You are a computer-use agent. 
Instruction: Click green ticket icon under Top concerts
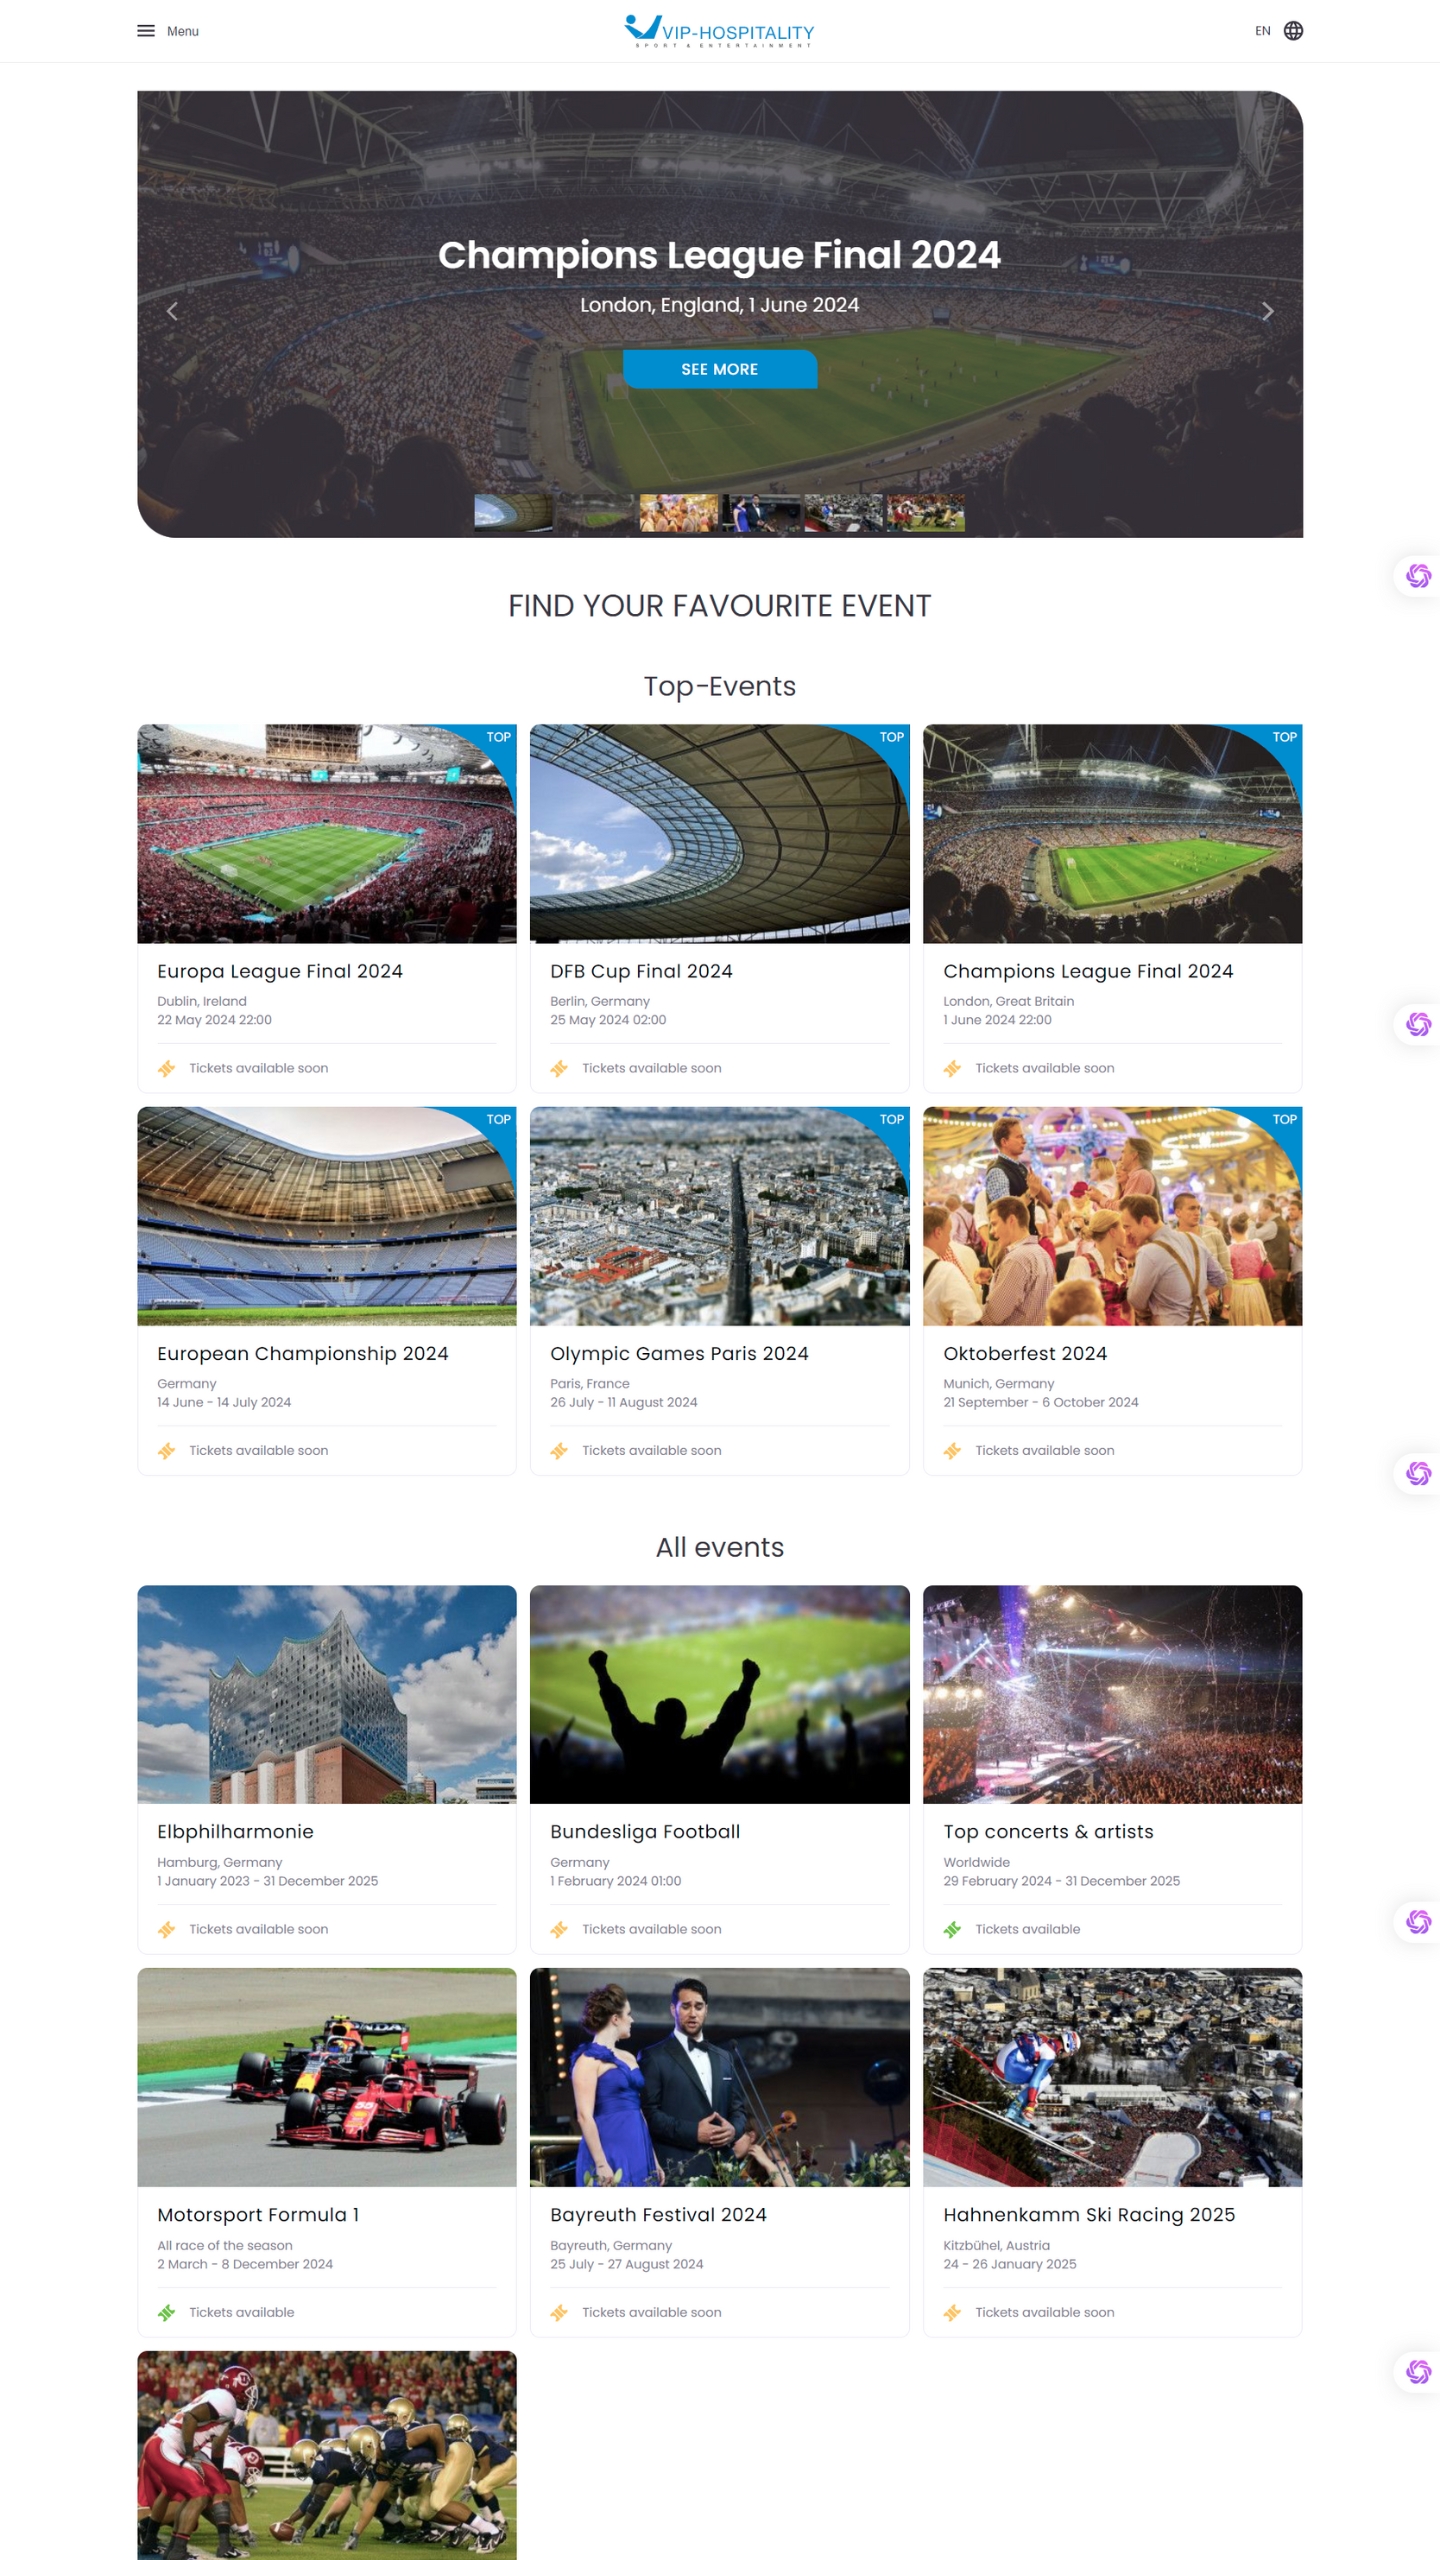tap(952, 1930)
